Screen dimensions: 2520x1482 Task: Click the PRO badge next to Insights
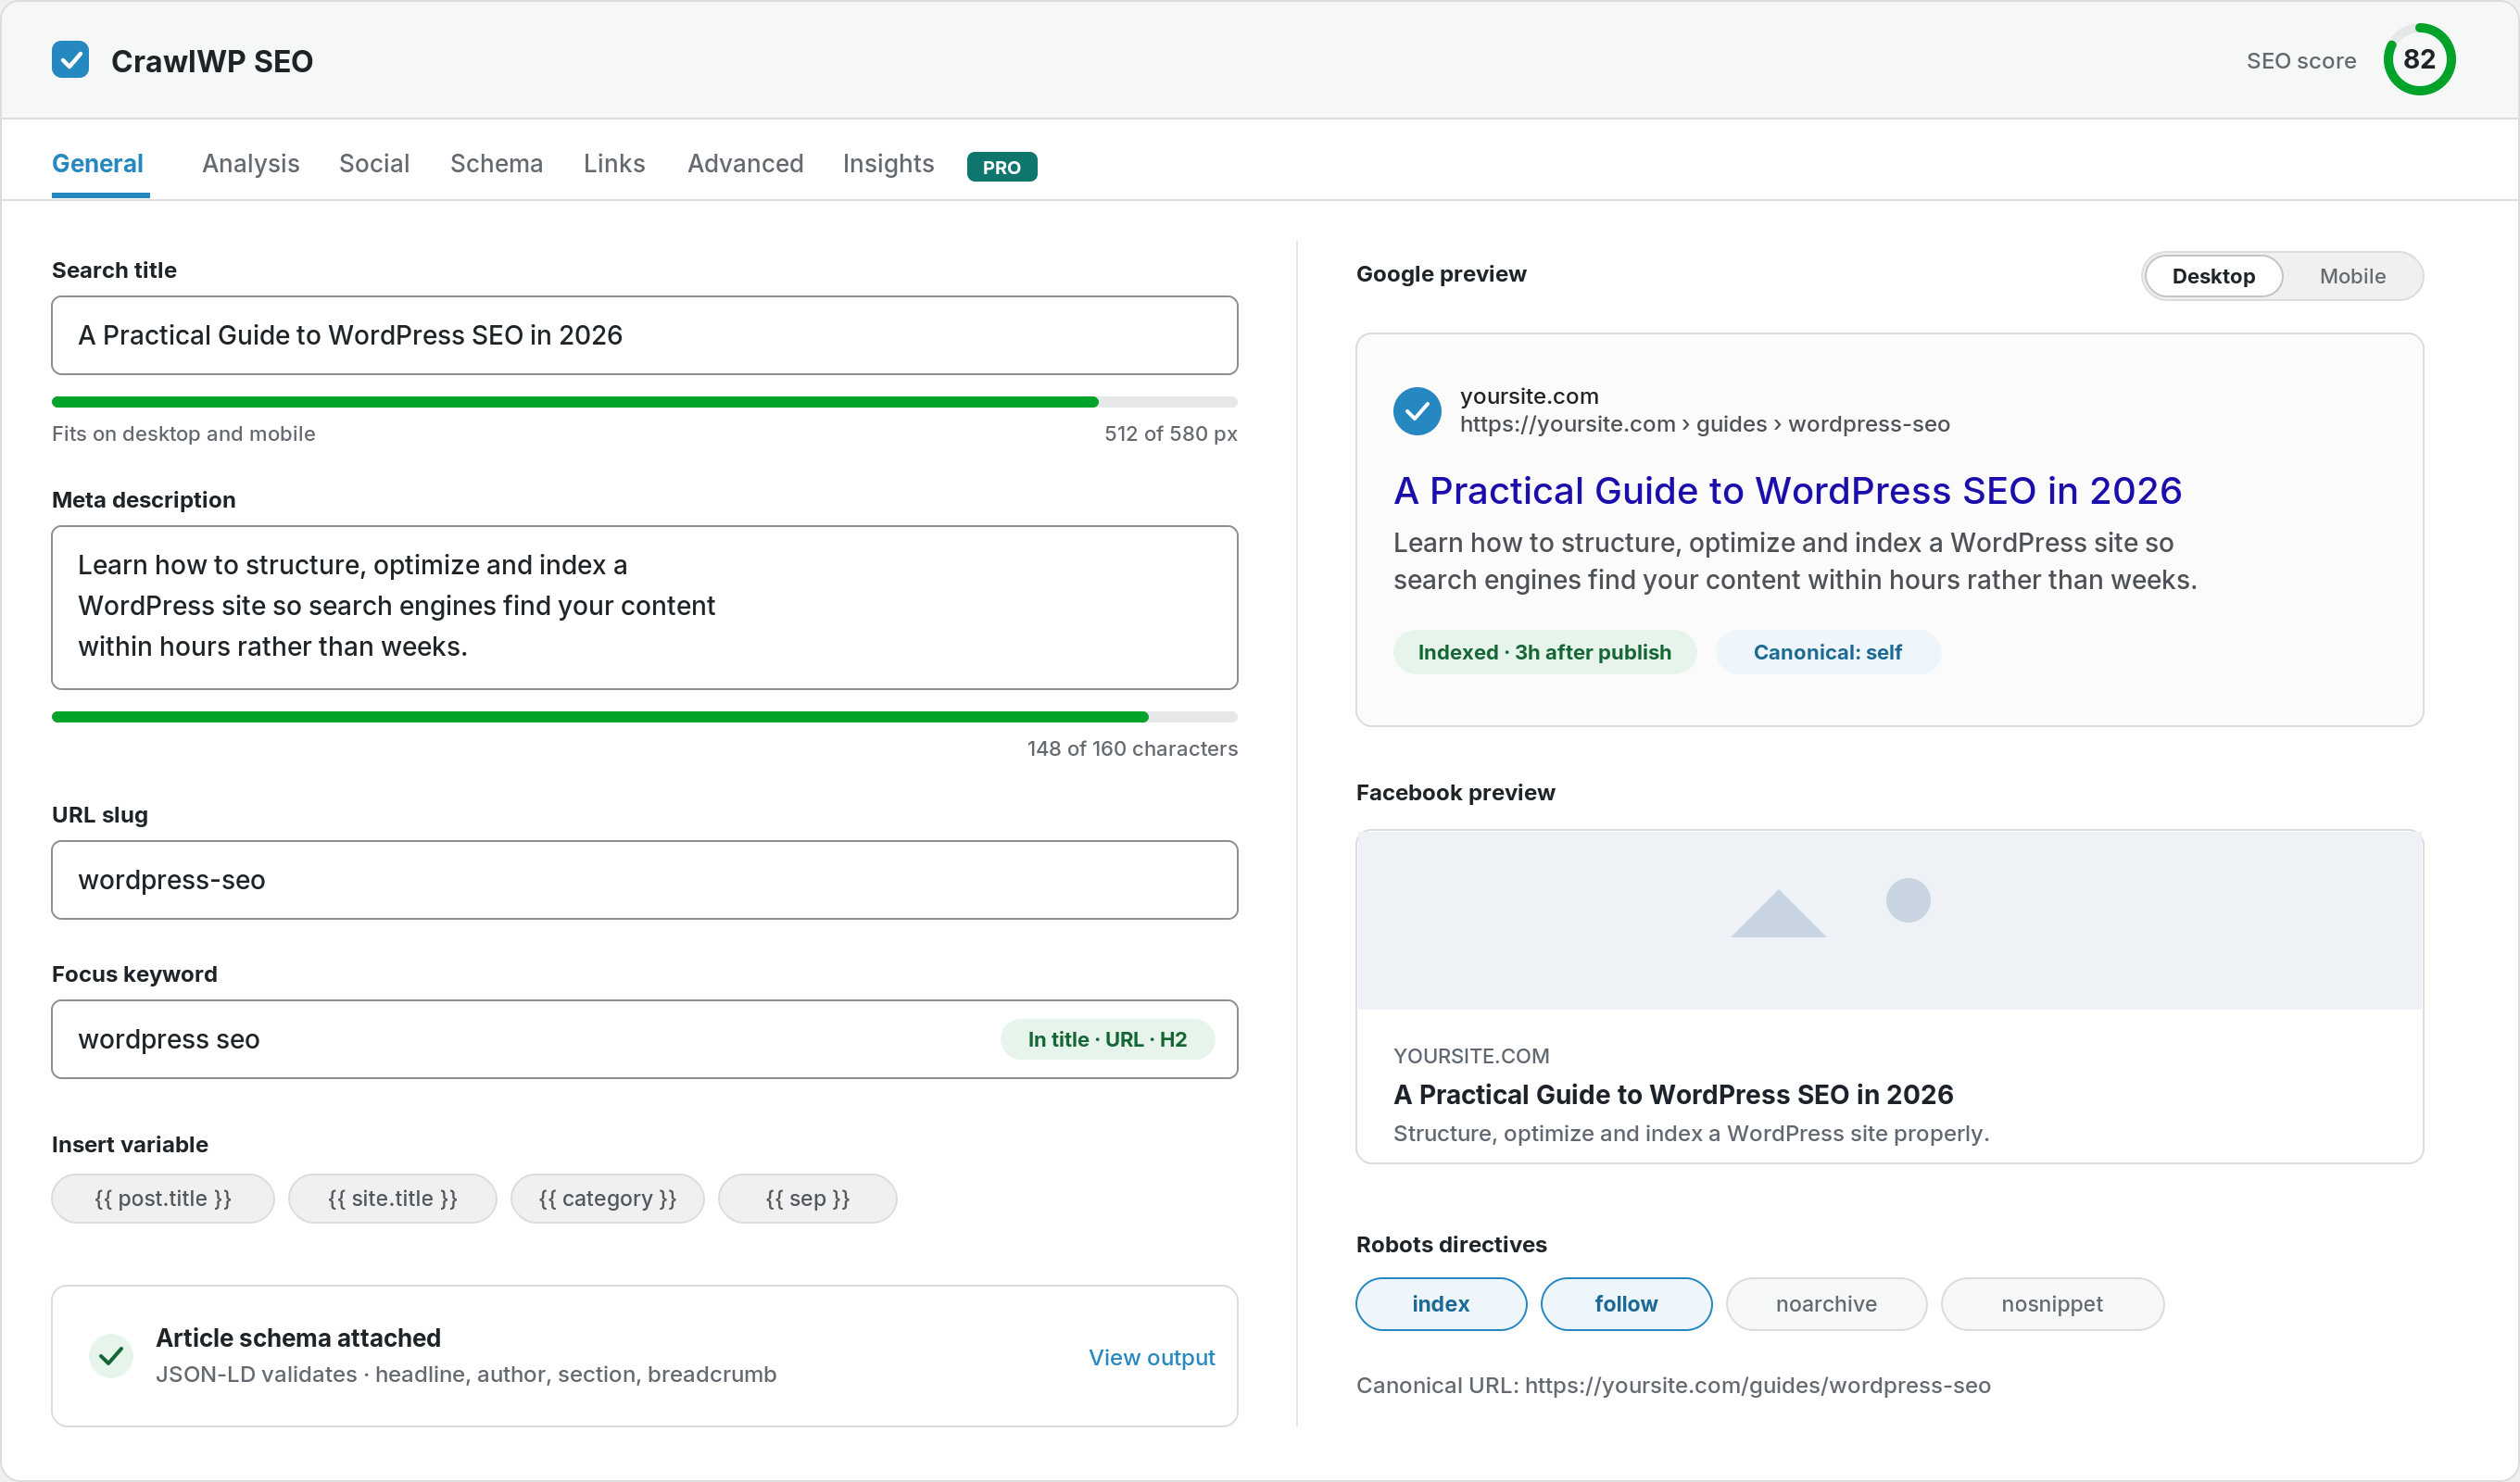tap(1001, 167)
